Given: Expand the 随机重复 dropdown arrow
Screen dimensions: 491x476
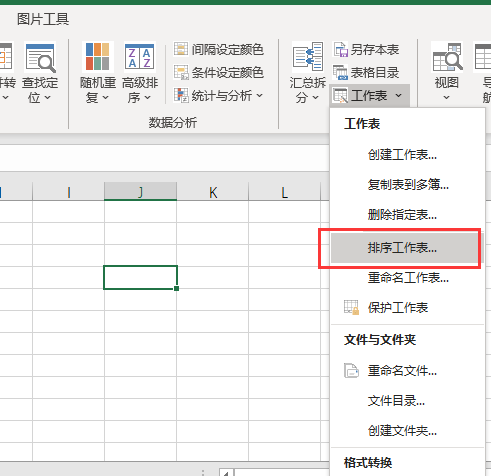Looking at the screenshot, I should click(x=105, y=98).
